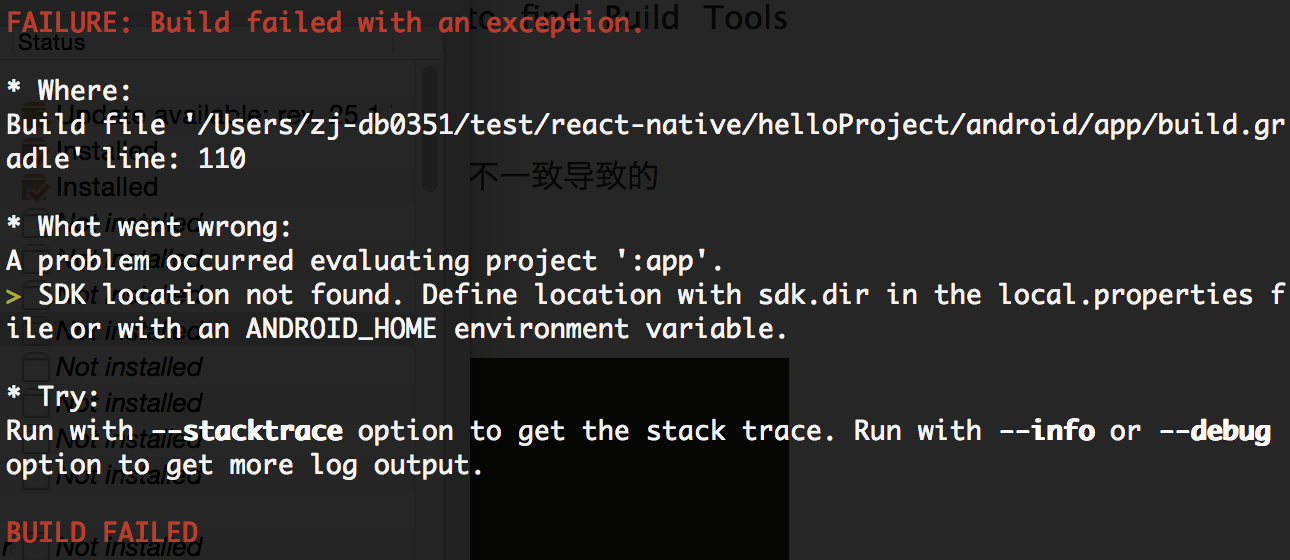
Task: Click the '--info' option text
Action: (1046, 431)
